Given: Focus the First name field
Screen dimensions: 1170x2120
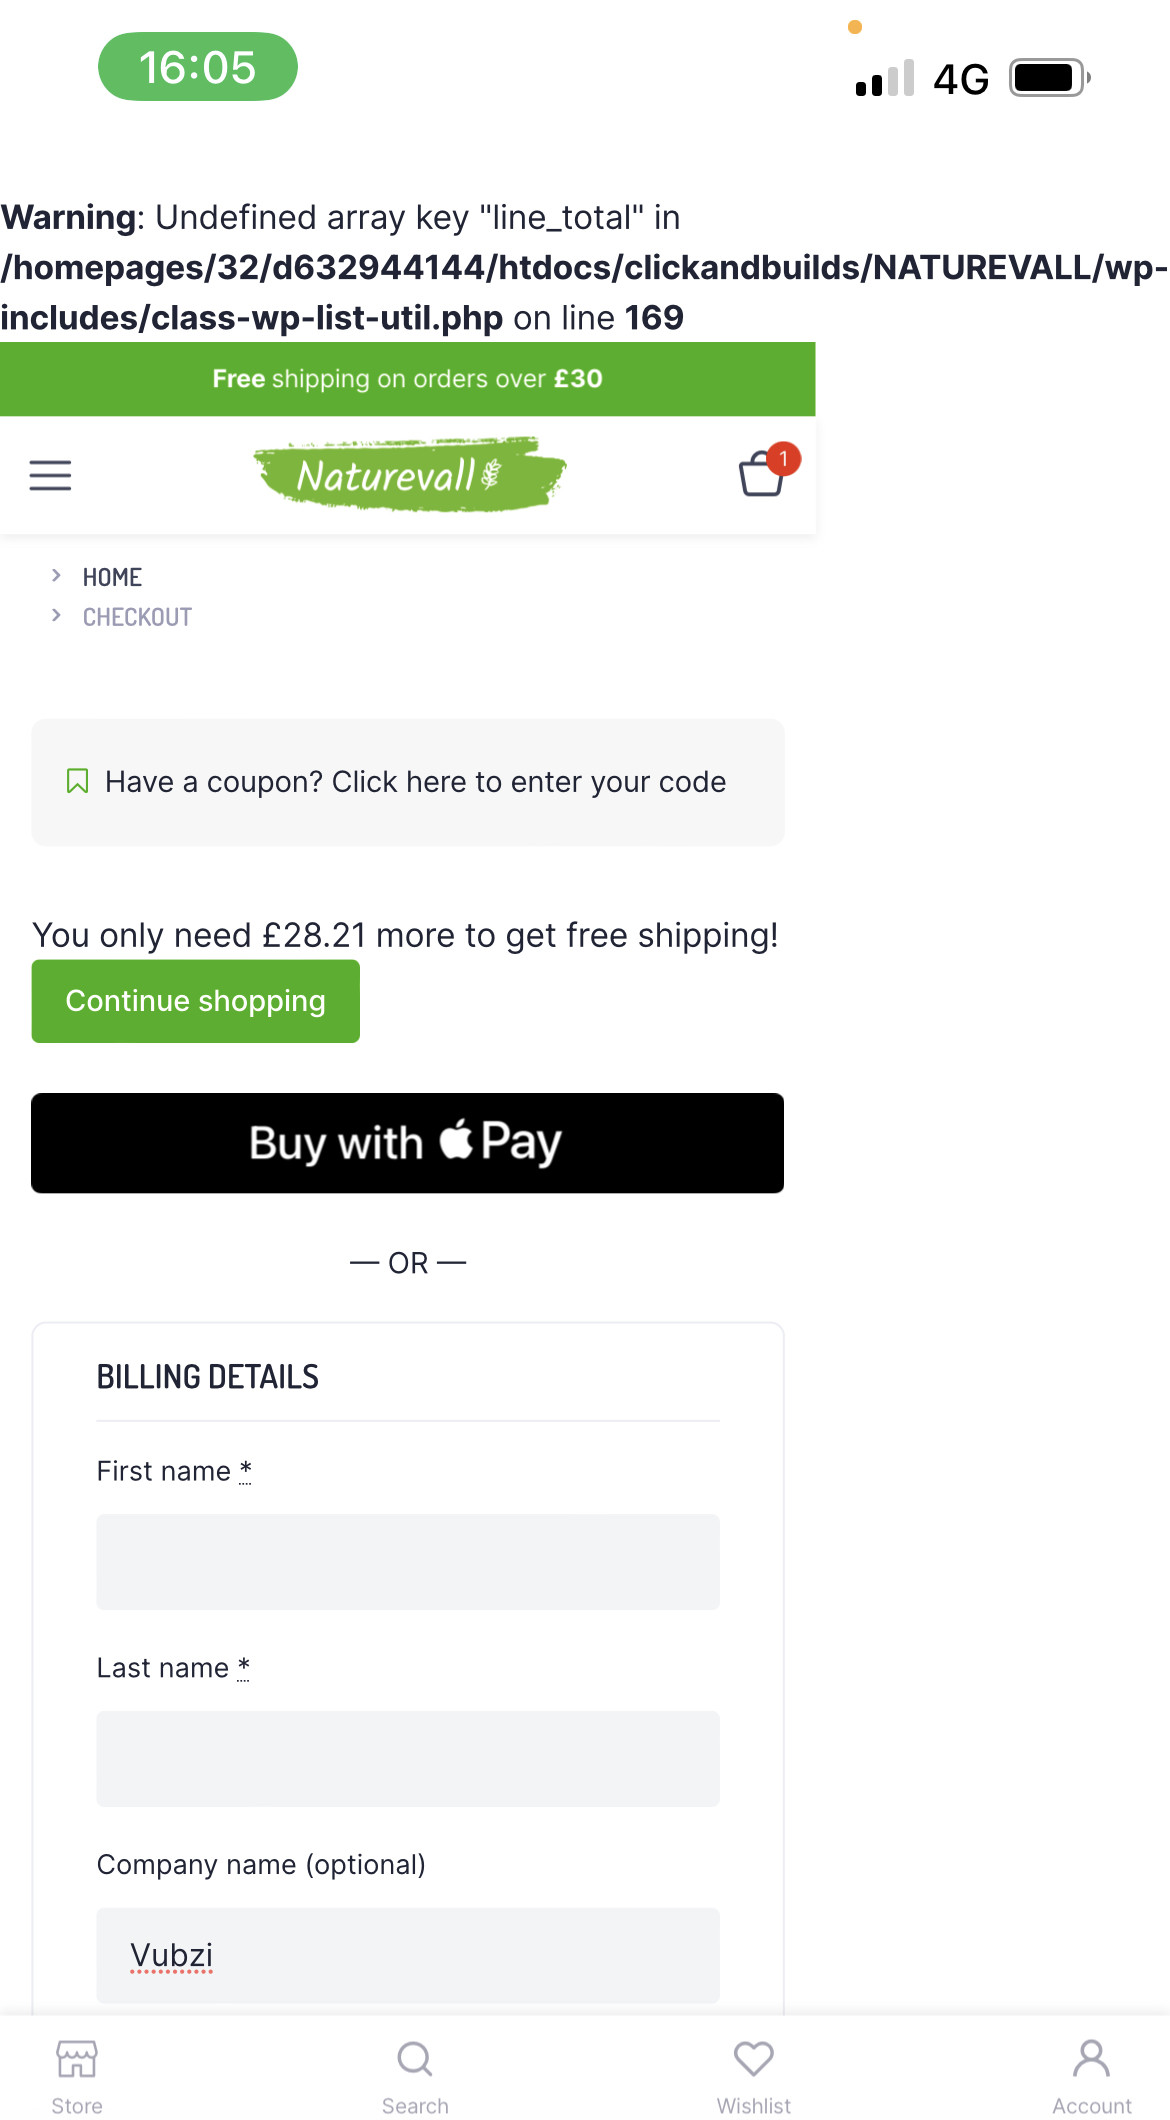Looking at the screenshot, I should pos(408,1562).
